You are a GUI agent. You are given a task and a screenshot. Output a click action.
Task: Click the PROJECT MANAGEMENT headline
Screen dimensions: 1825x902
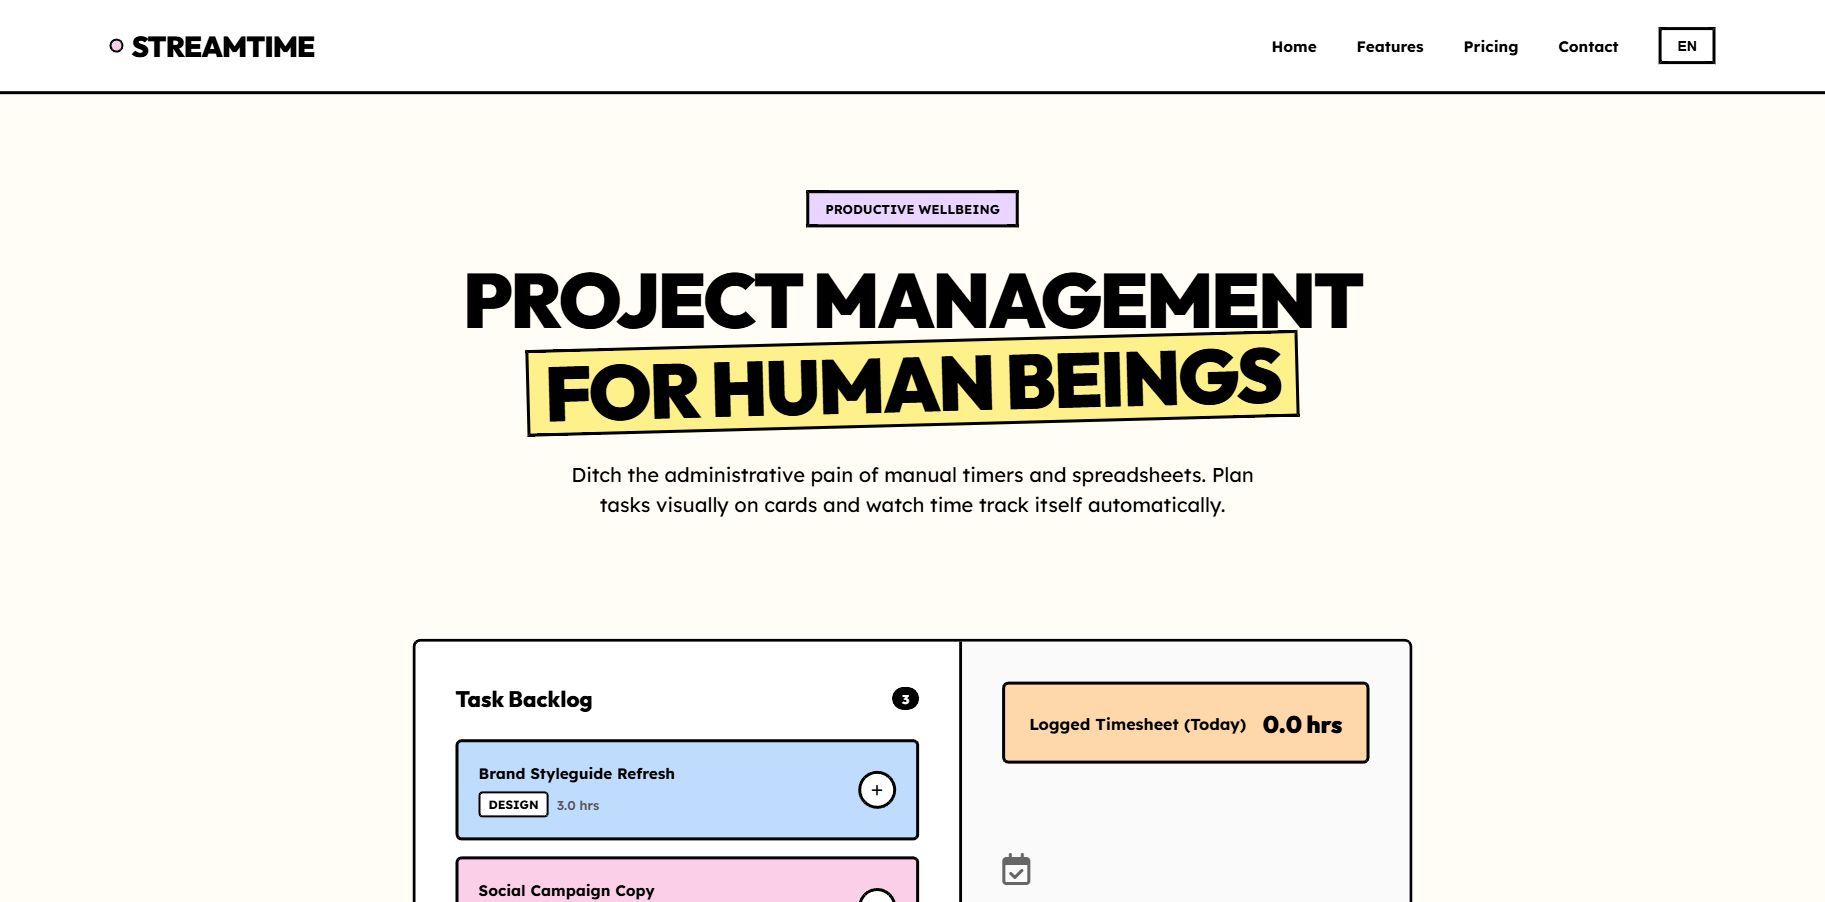tap(913, 300)
